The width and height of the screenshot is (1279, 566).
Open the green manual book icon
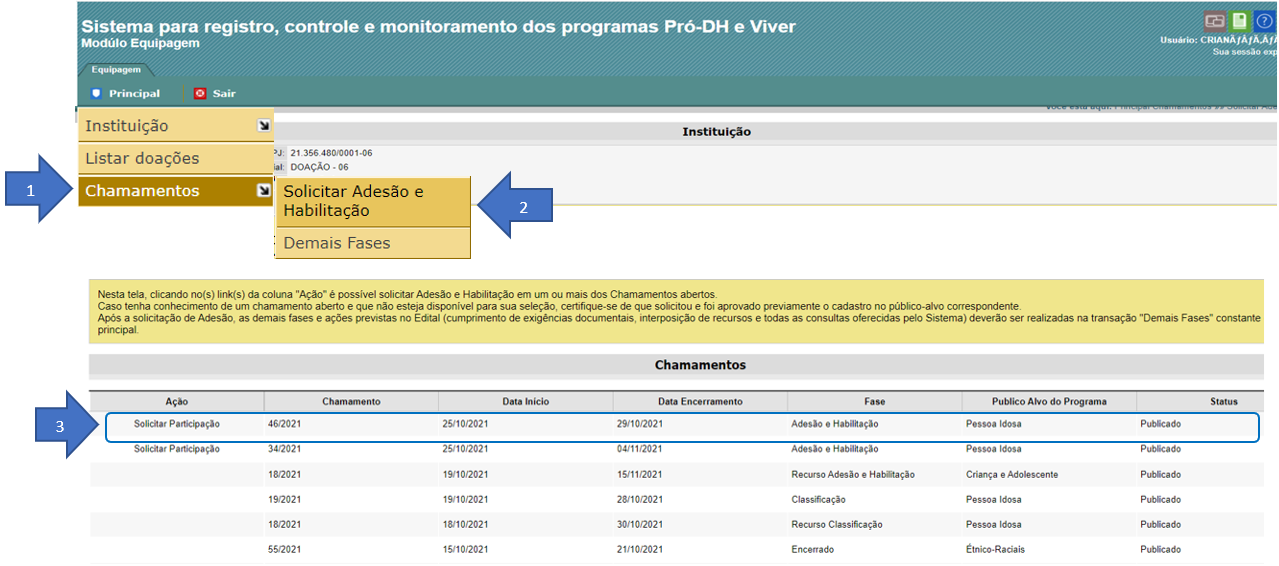[1240, 21]
